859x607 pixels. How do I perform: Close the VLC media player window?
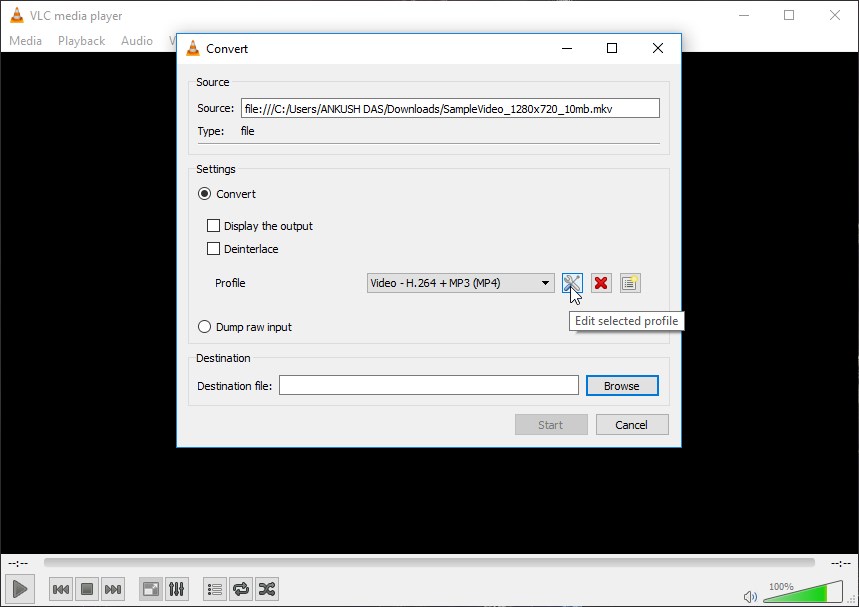pyautogui.click(x=834, y=15)
